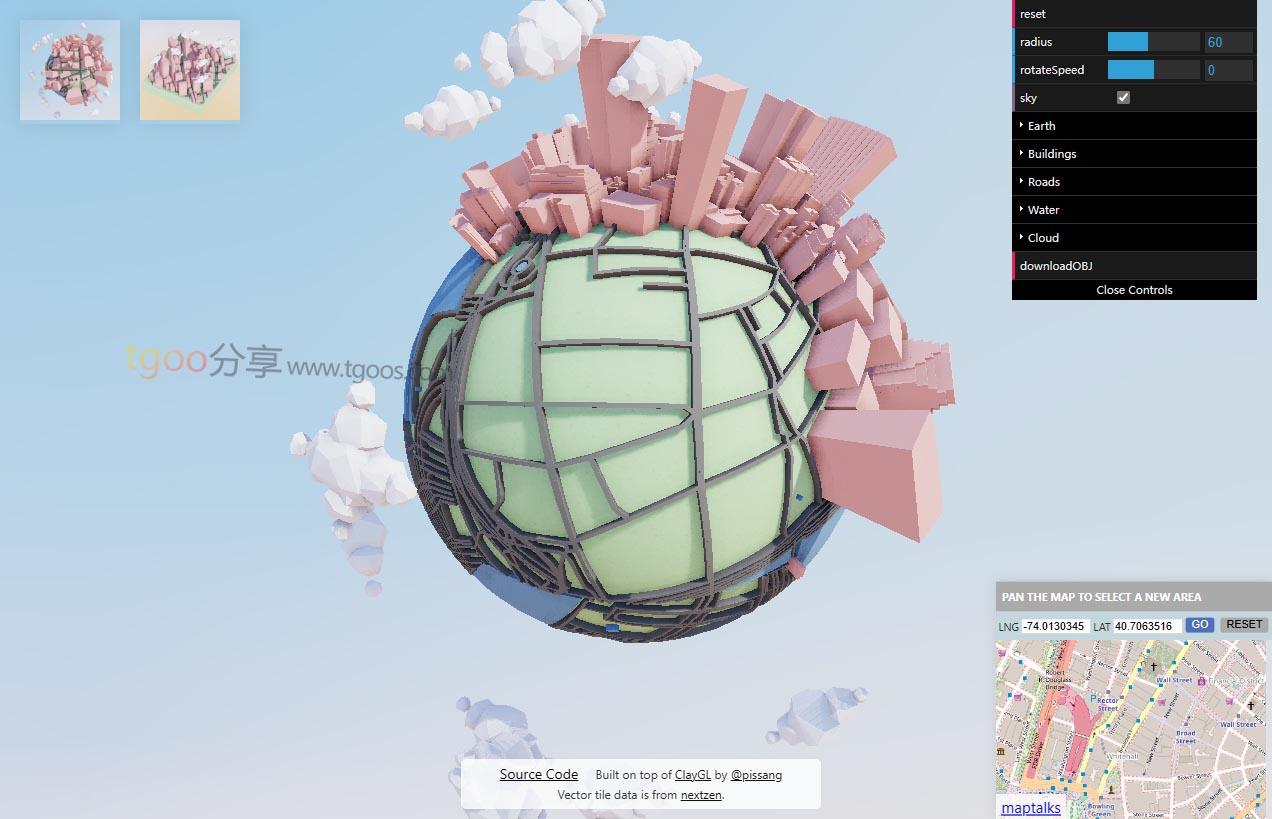Toggle the sky checkbox
The width and height of the screenshot is (1272, 819).
(x=1123, y=98)
